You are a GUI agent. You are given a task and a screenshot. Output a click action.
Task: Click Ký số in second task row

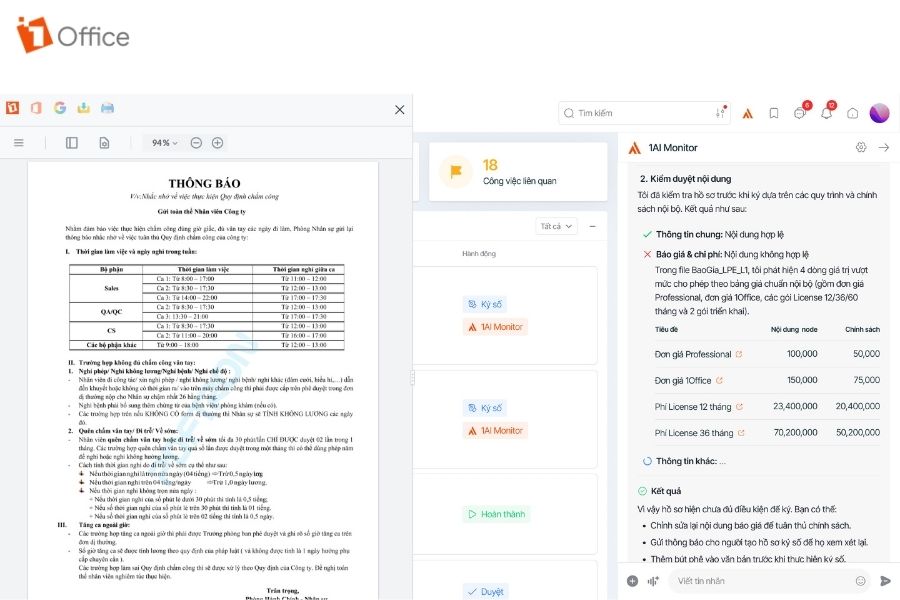coord(485,408)
